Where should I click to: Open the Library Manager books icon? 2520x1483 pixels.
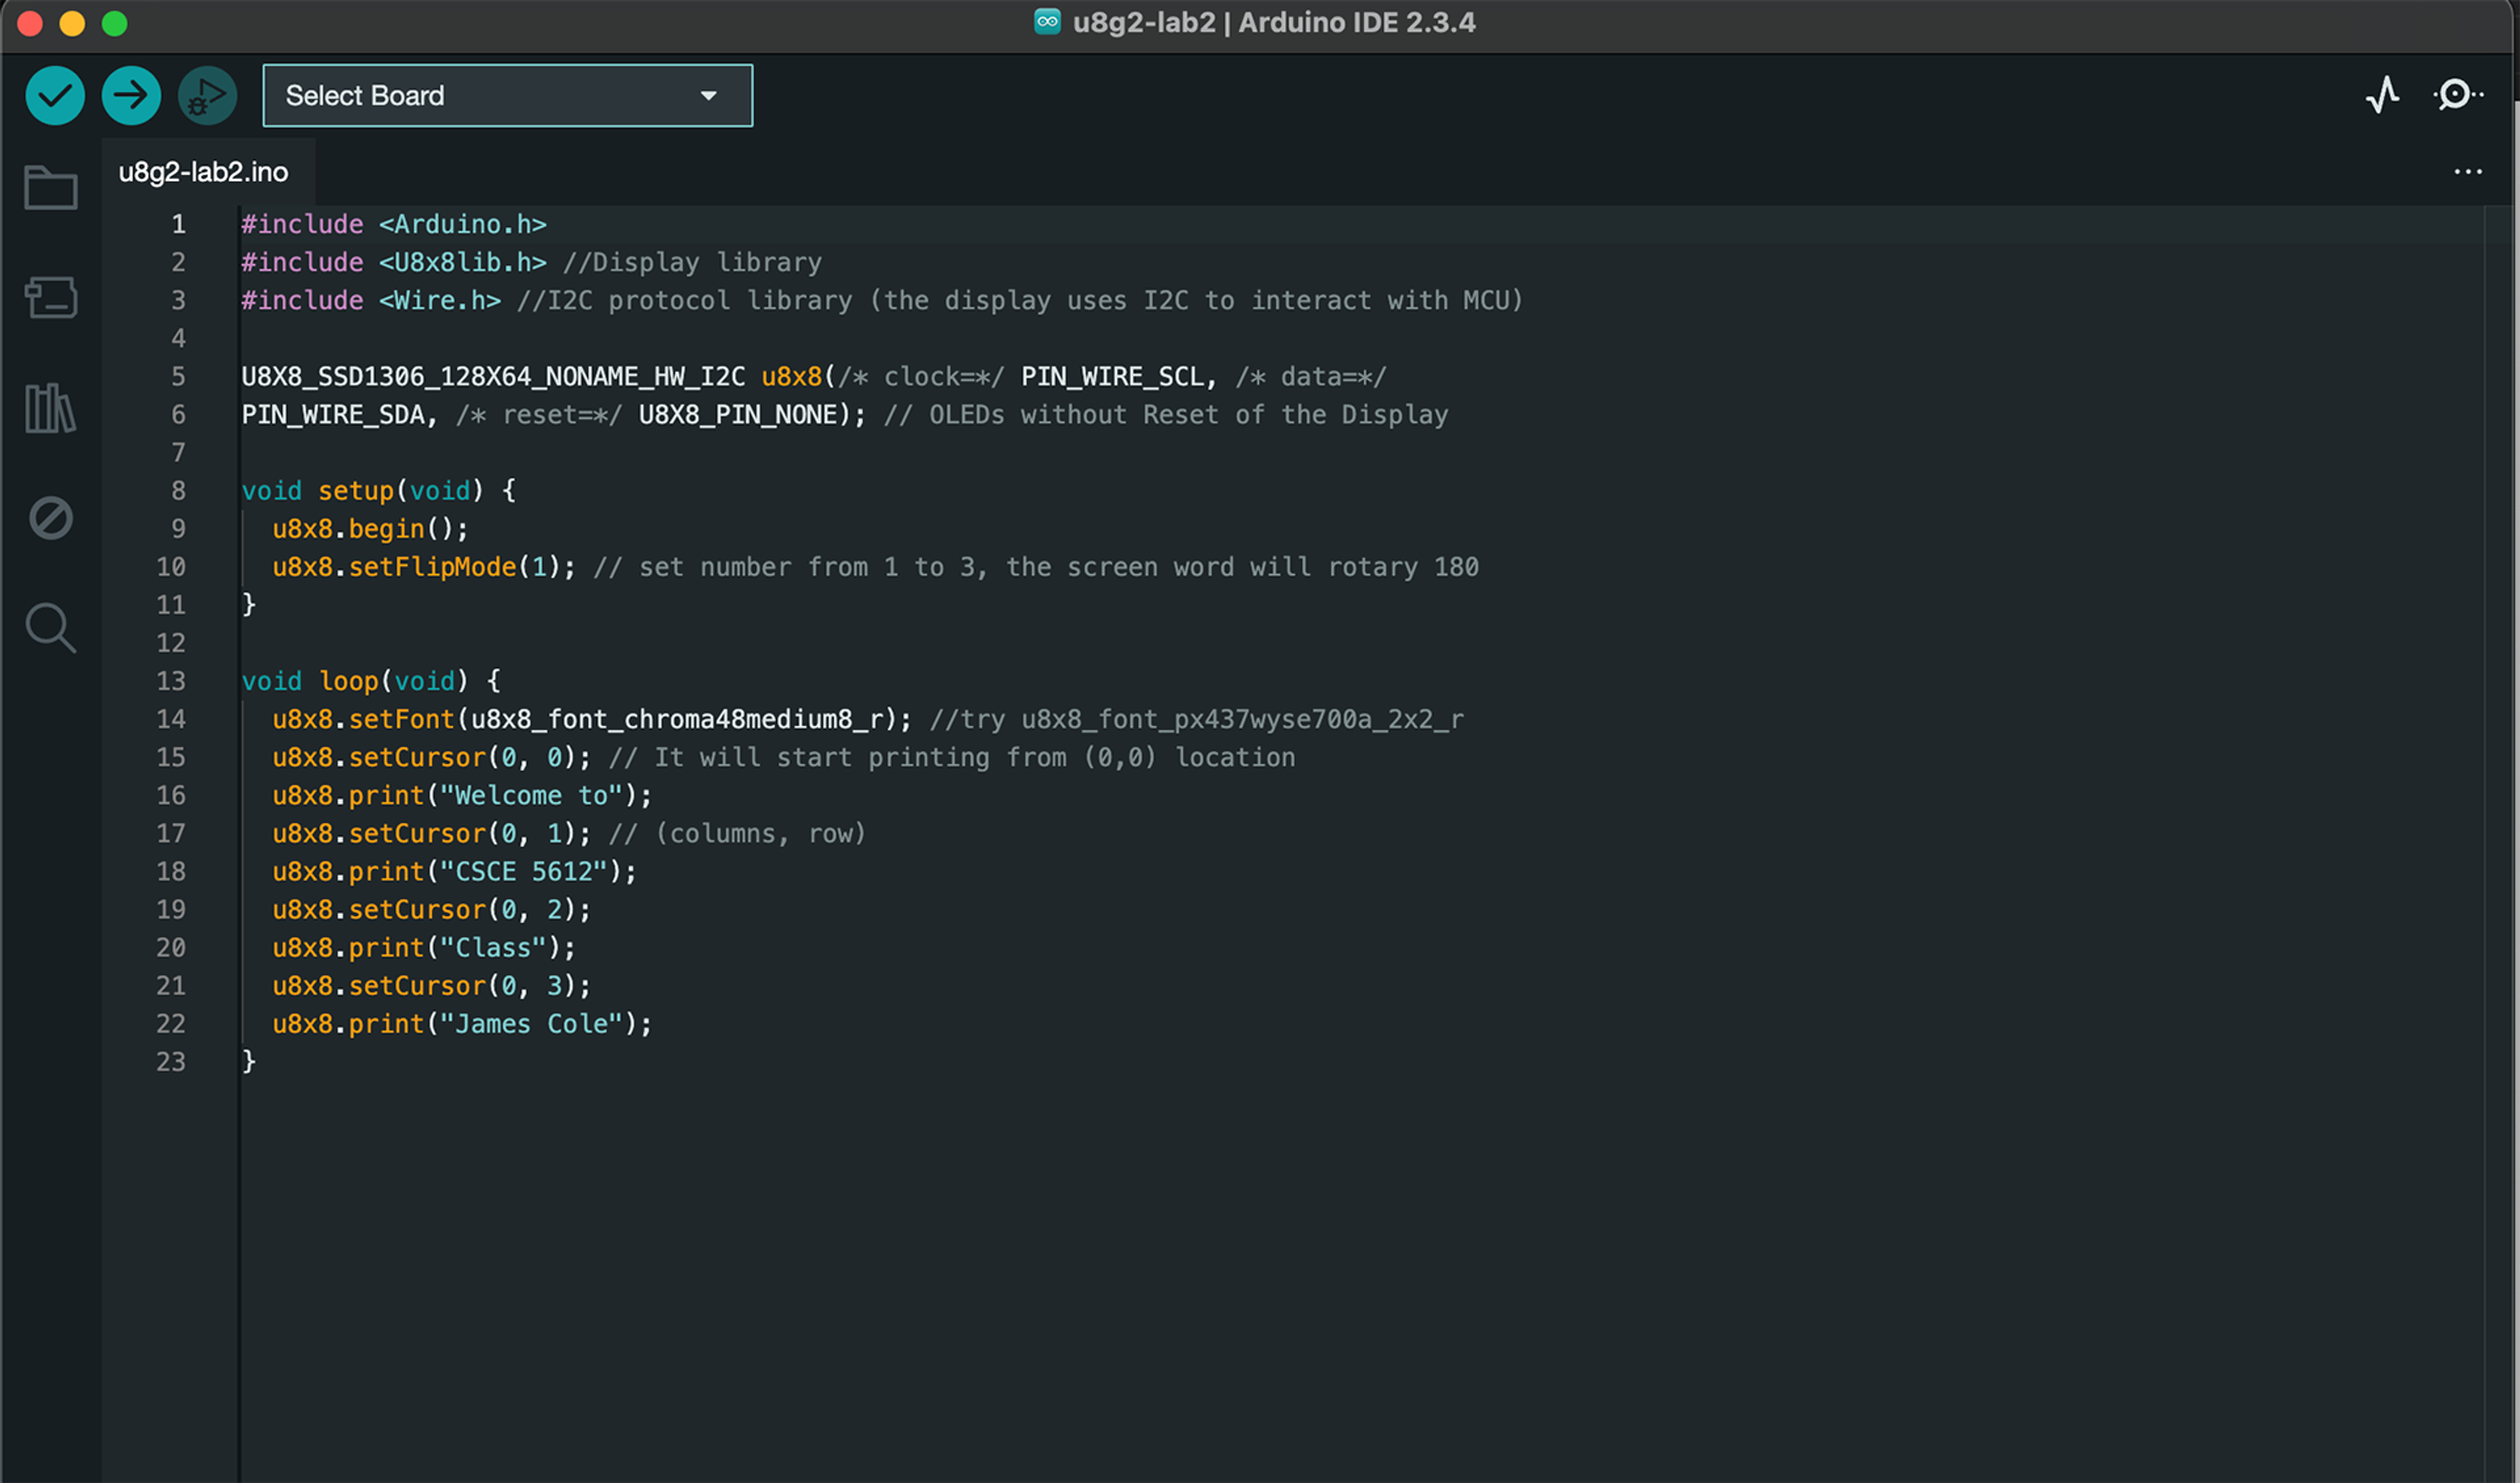[50, 408]
